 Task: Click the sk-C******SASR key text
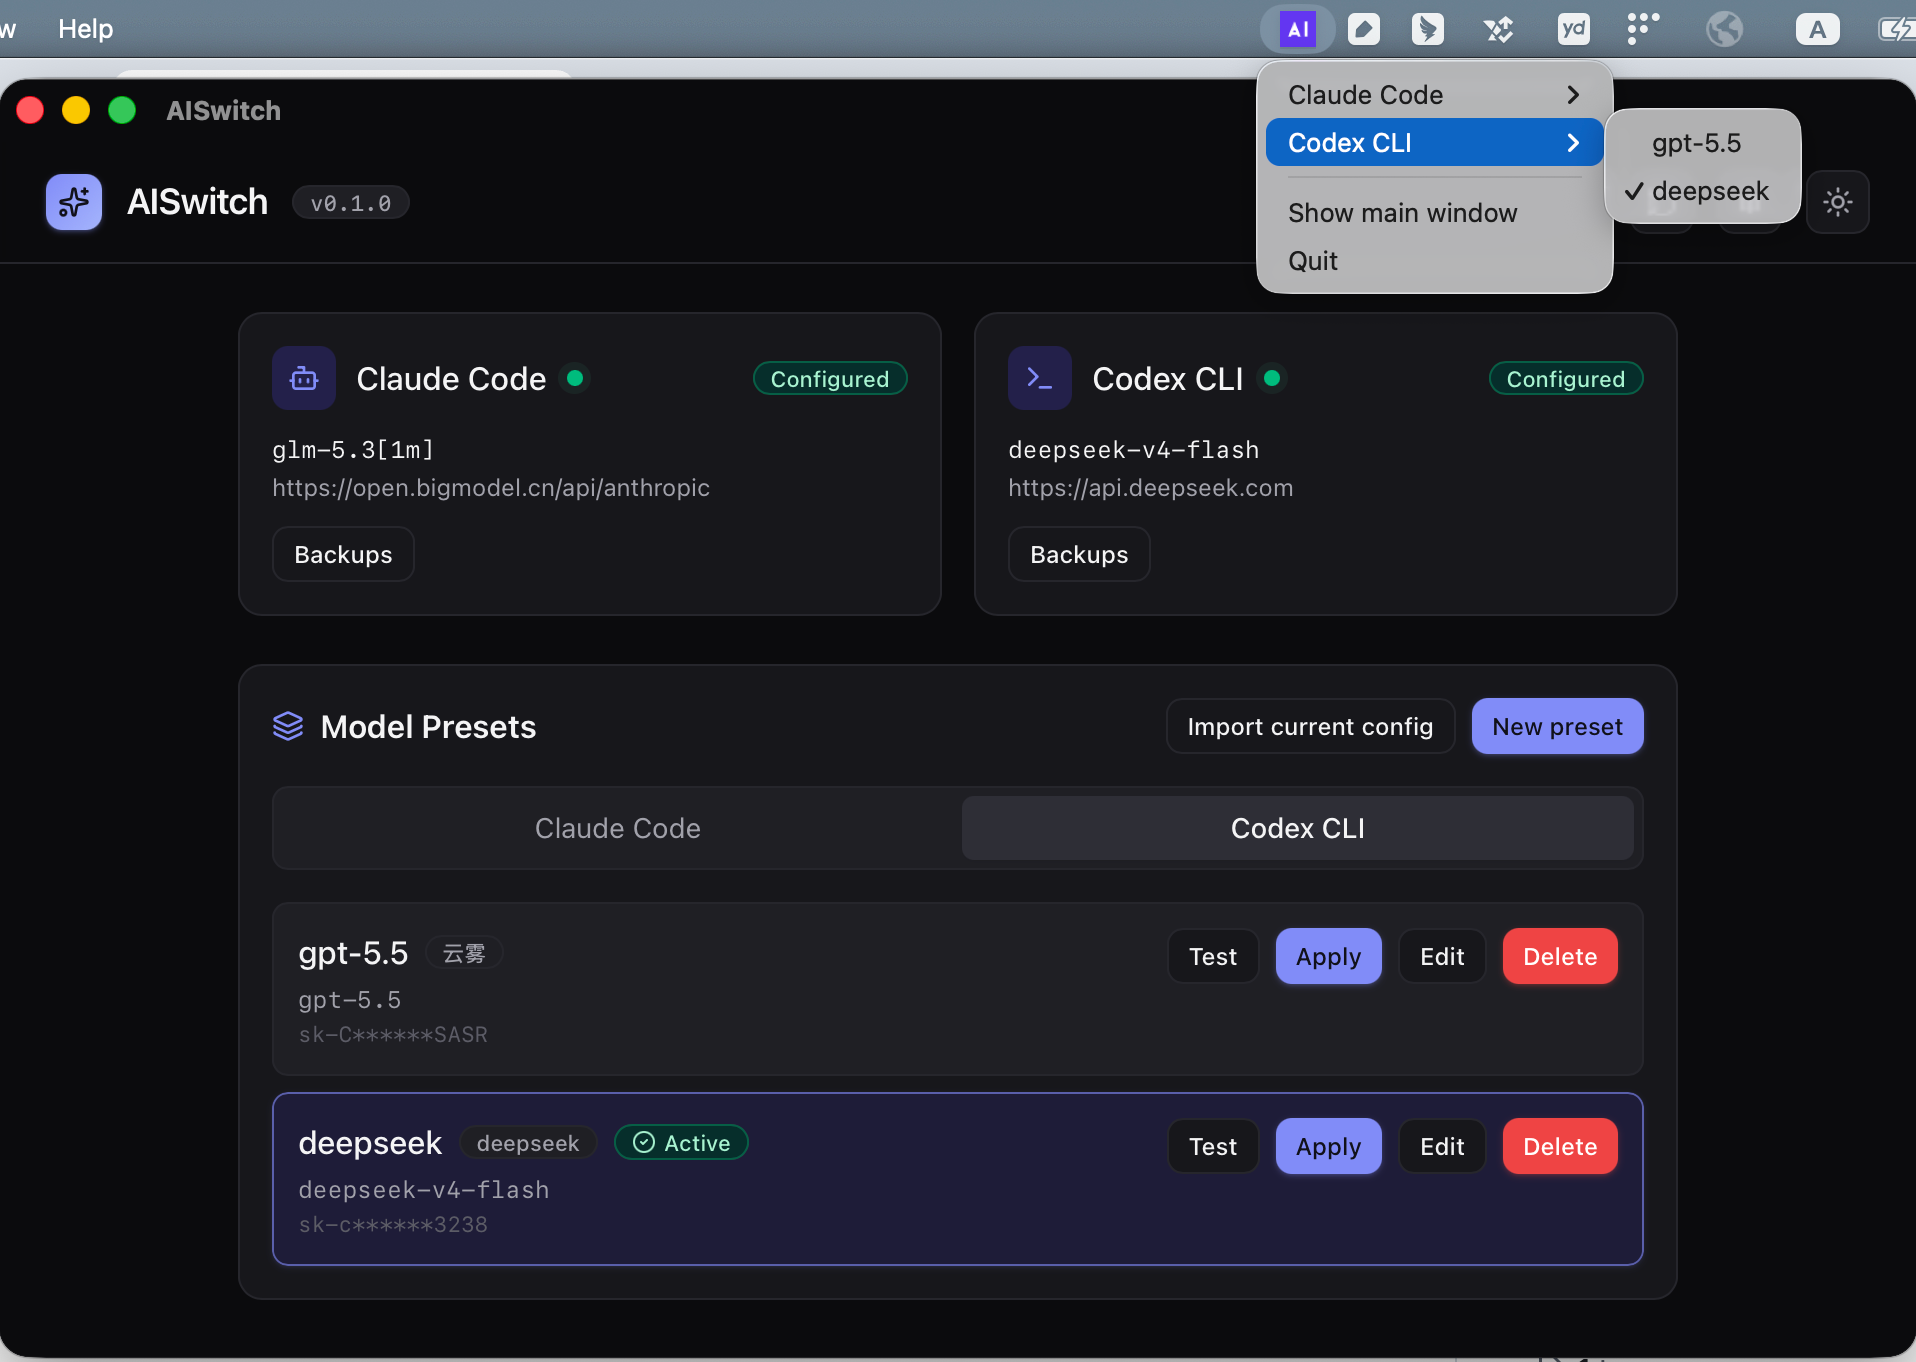pyautogui.click(x=393, y=1034)
